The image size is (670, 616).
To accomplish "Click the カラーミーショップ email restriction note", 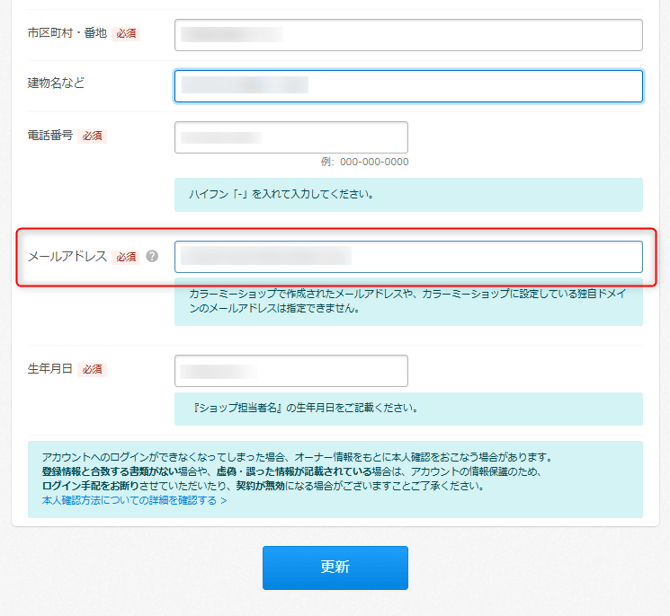I will pyautogui.click(x=408, y=302).
